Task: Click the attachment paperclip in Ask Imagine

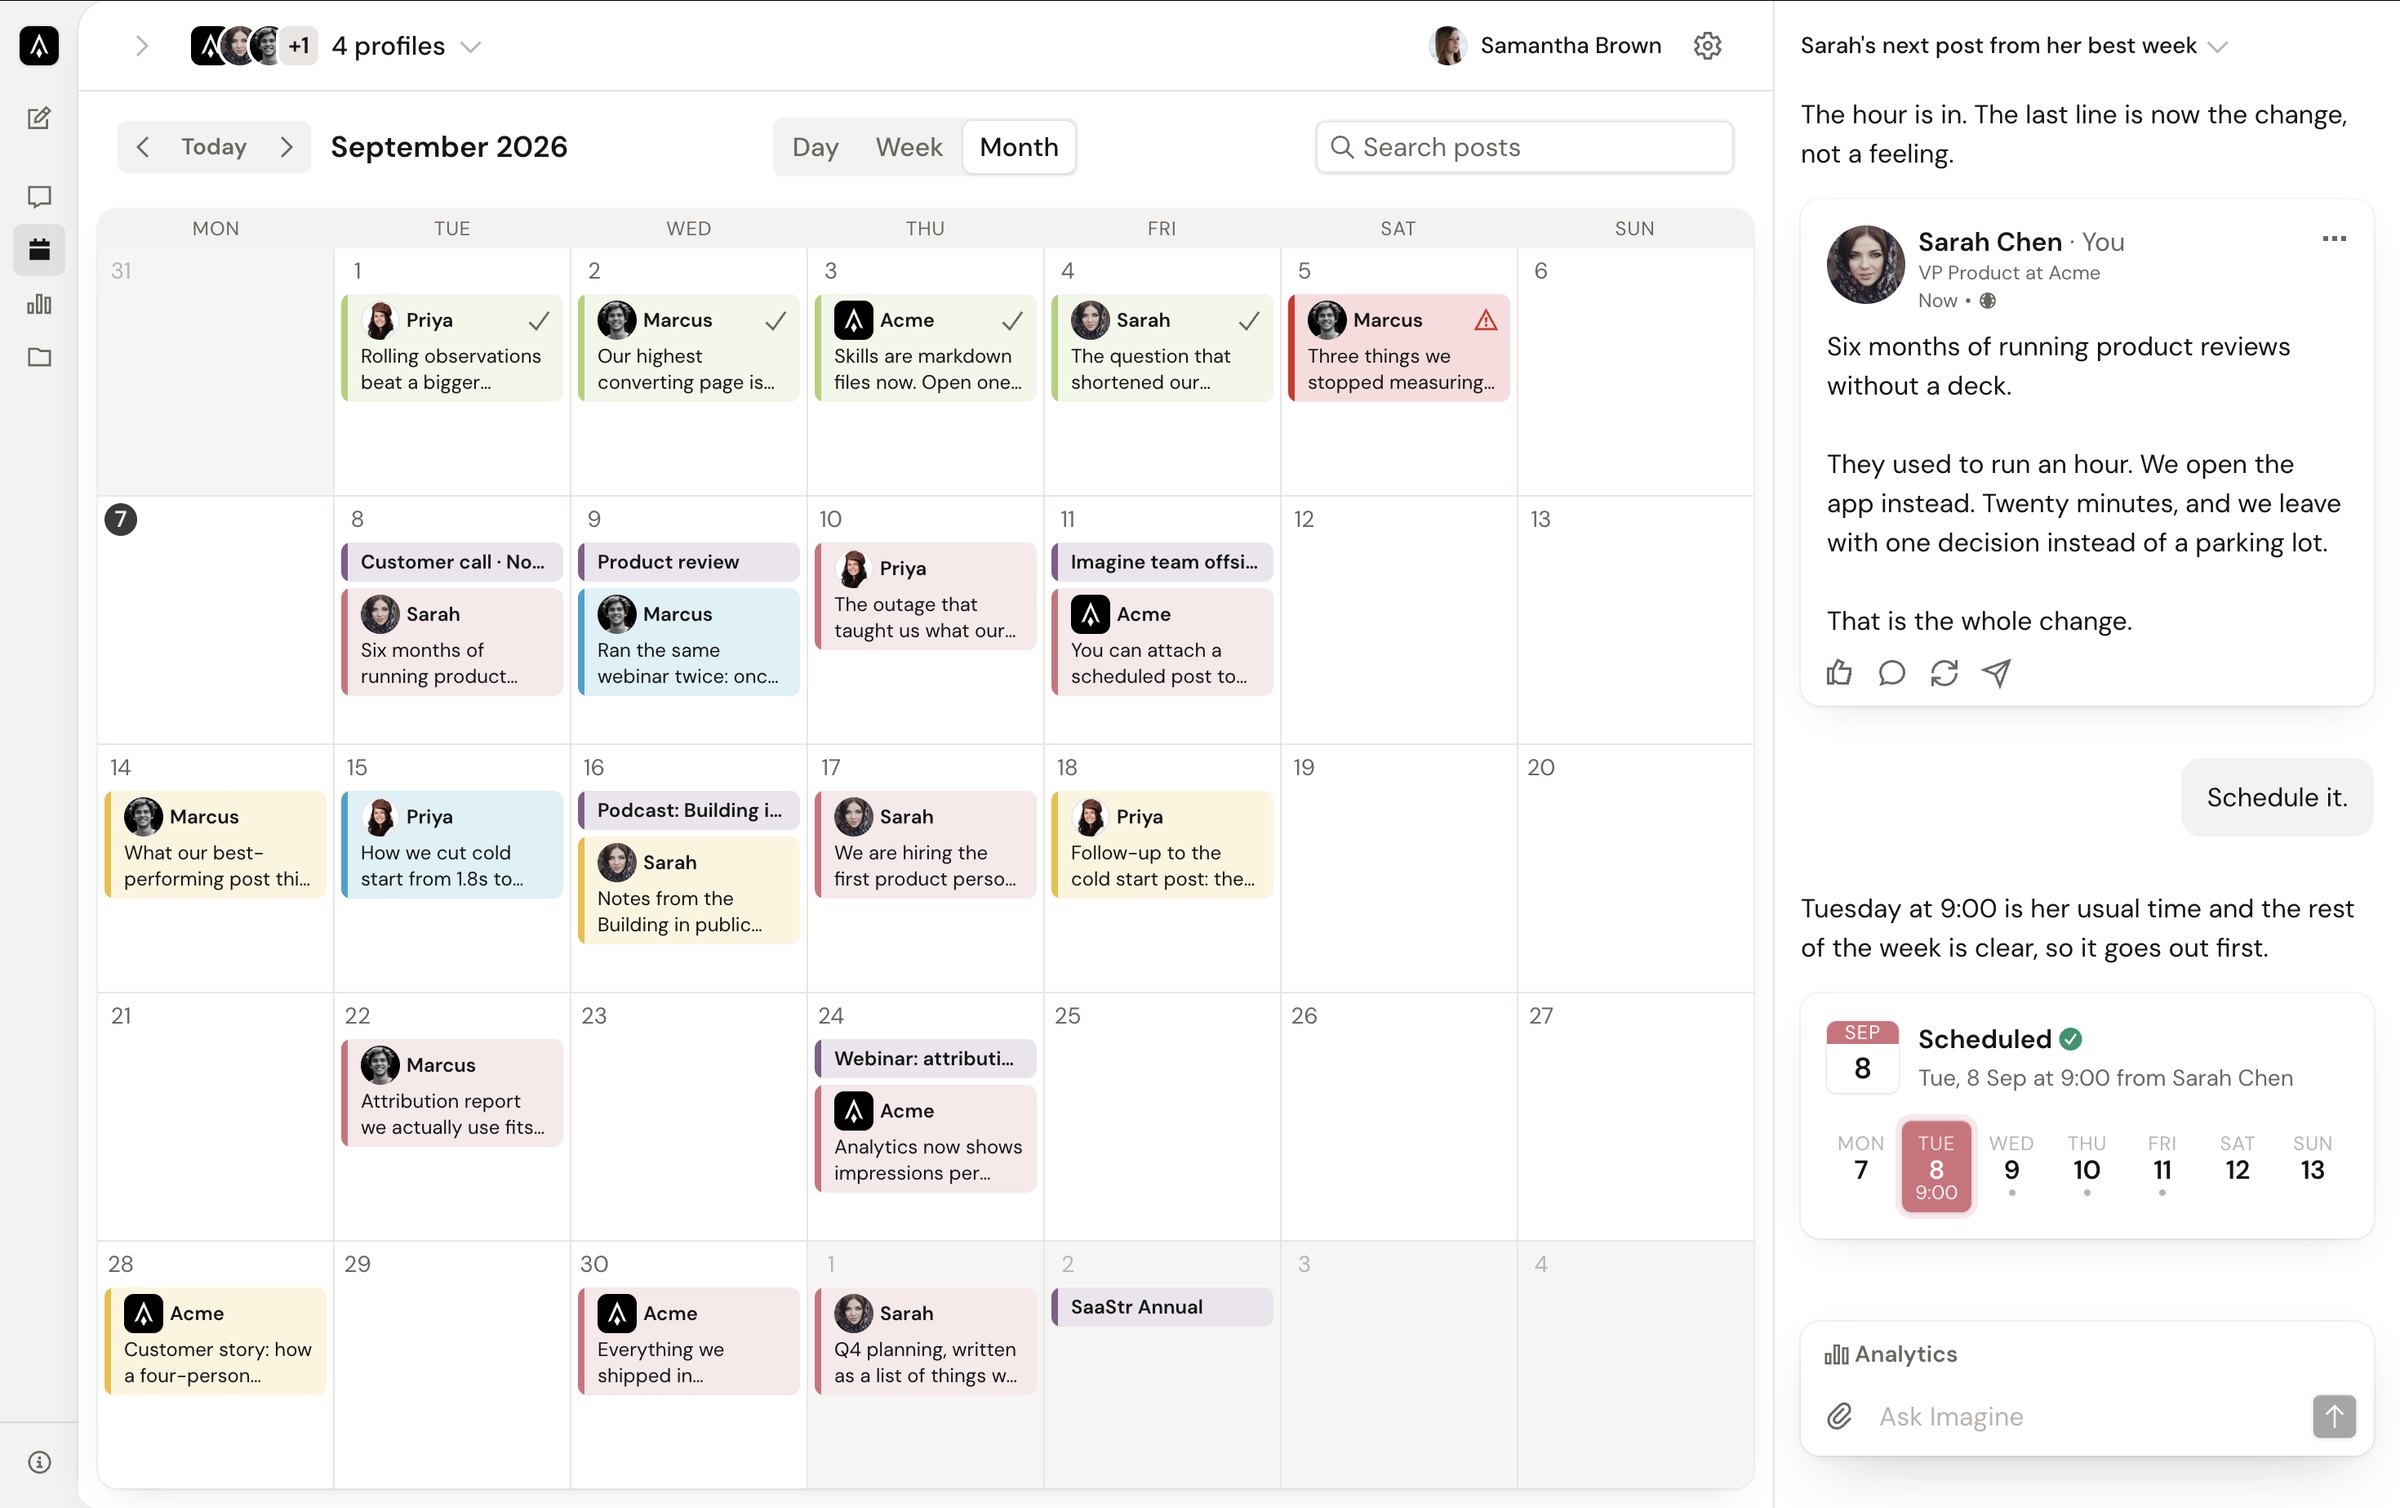Action: pyautogui.click(x=1840, y=1416)
